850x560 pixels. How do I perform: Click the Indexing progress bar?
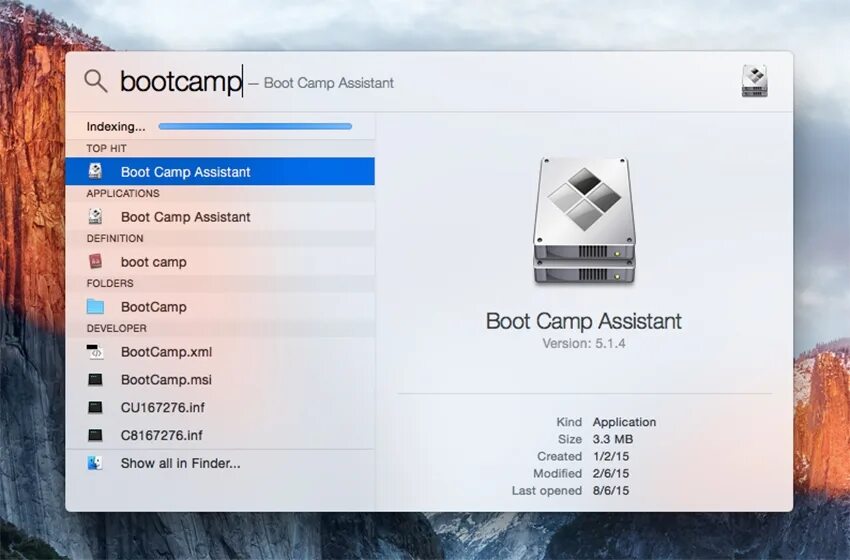click(255, 126)
